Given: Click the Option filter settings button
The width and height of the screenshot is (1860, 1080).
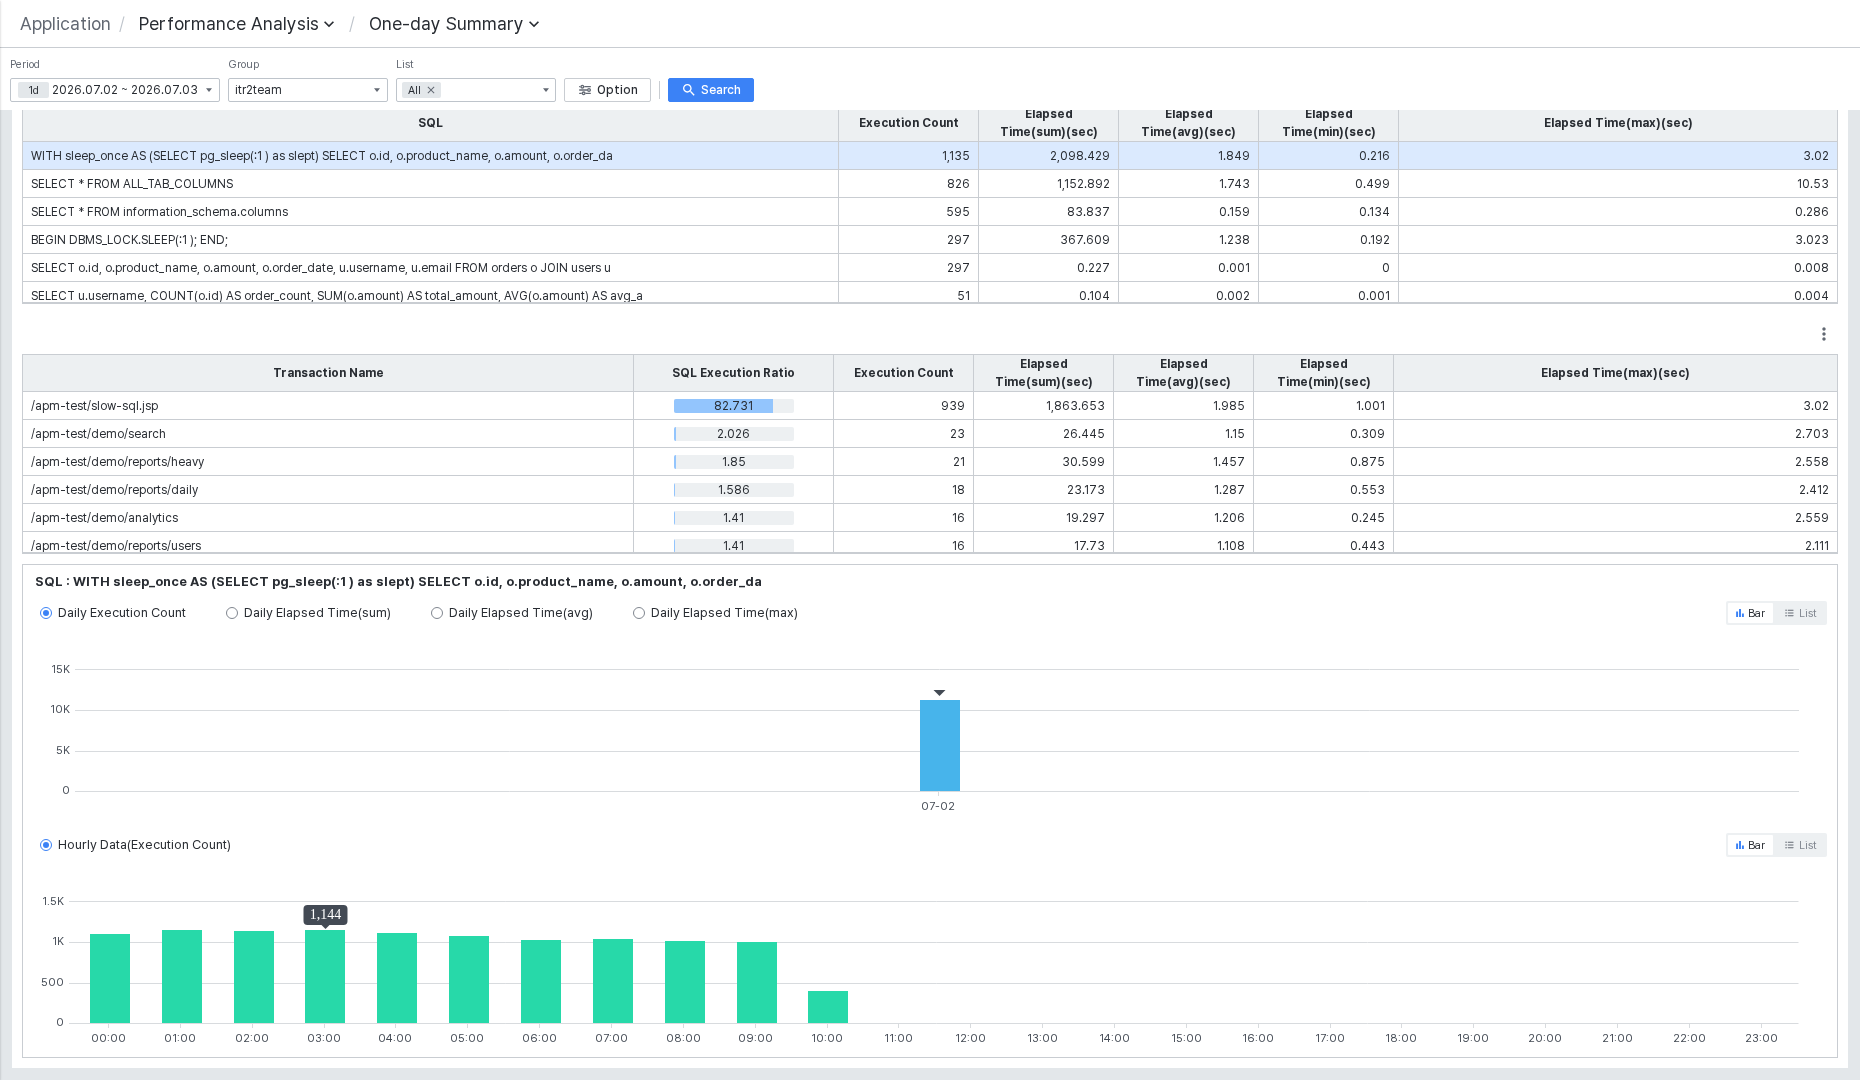Looking at the screenshot, I should tap(608, 90).
